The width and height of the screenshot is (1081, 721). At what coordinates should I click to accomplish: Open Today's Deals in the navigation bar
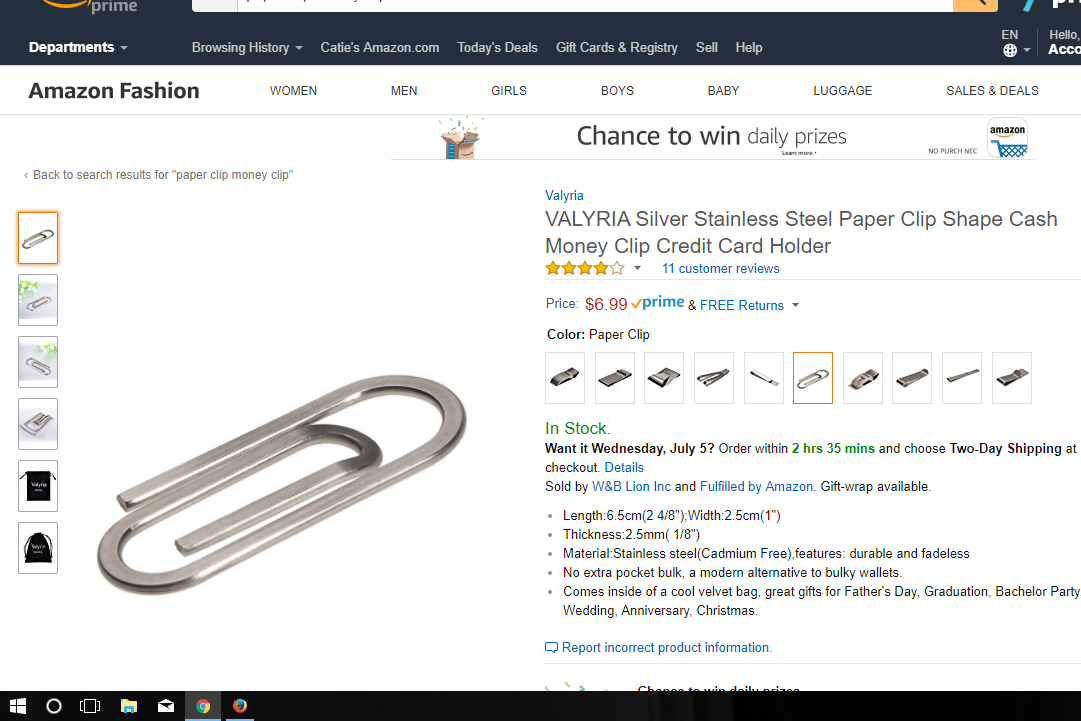click(497, 48)
